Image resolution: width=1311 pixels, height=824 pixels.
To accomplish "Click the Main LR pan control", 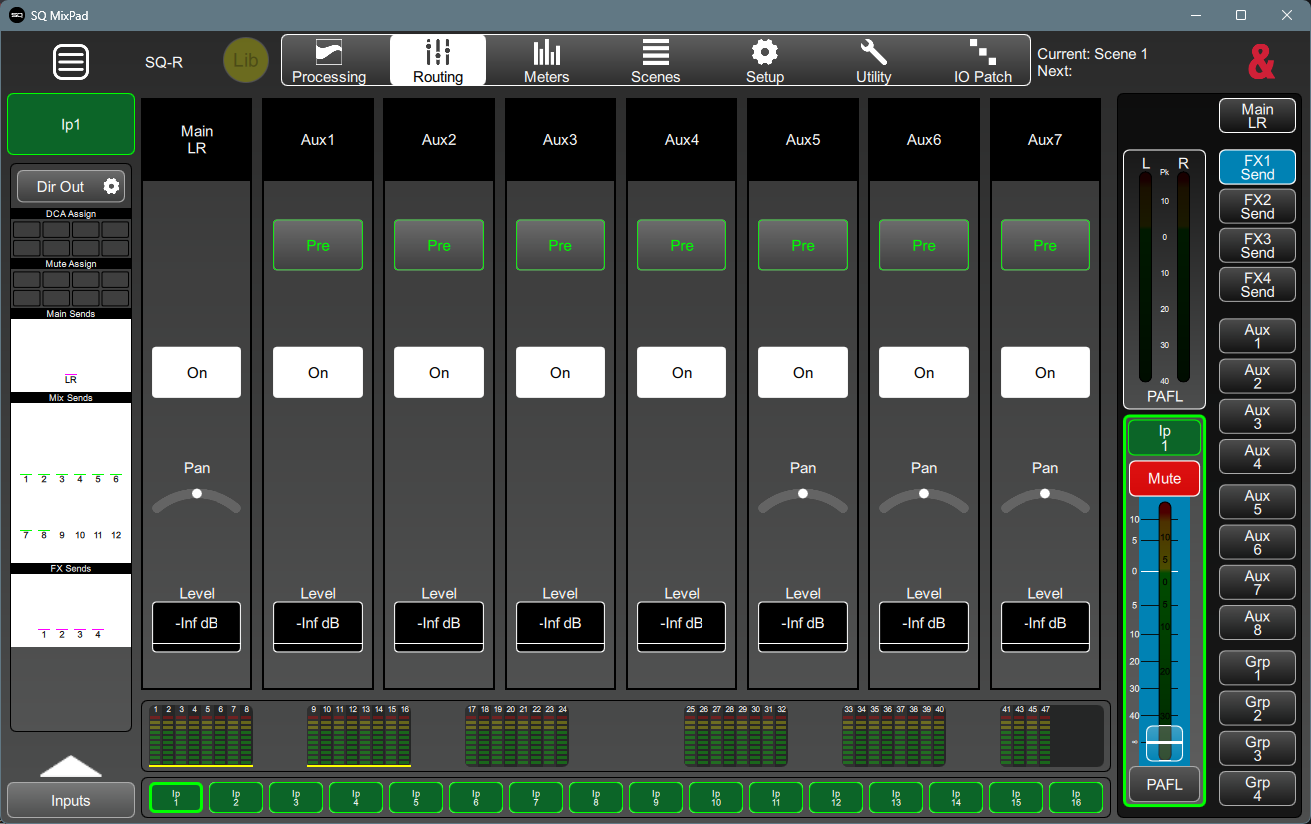I will coord(197,500).
